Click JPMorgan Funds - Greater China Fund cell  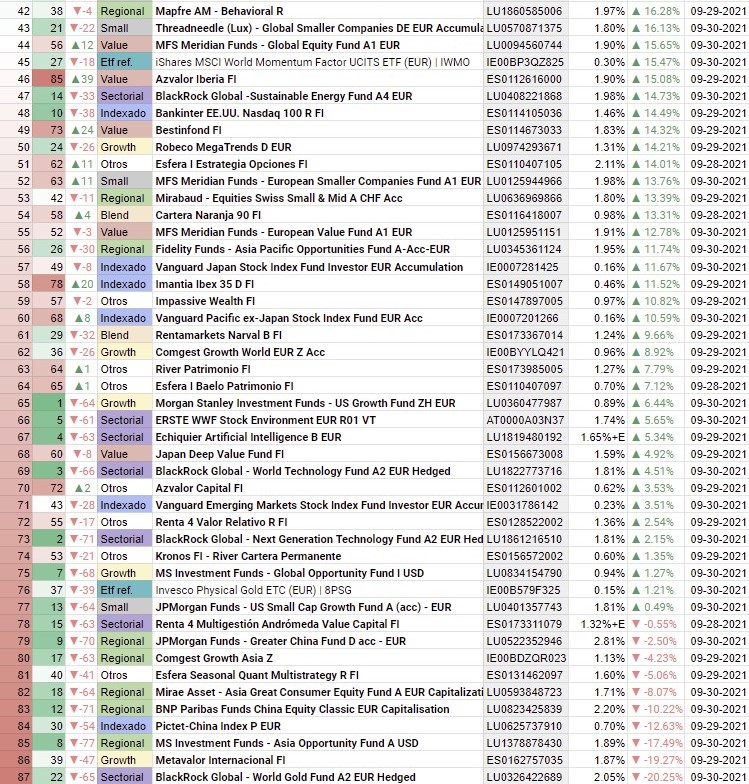[x=318, y=641]
